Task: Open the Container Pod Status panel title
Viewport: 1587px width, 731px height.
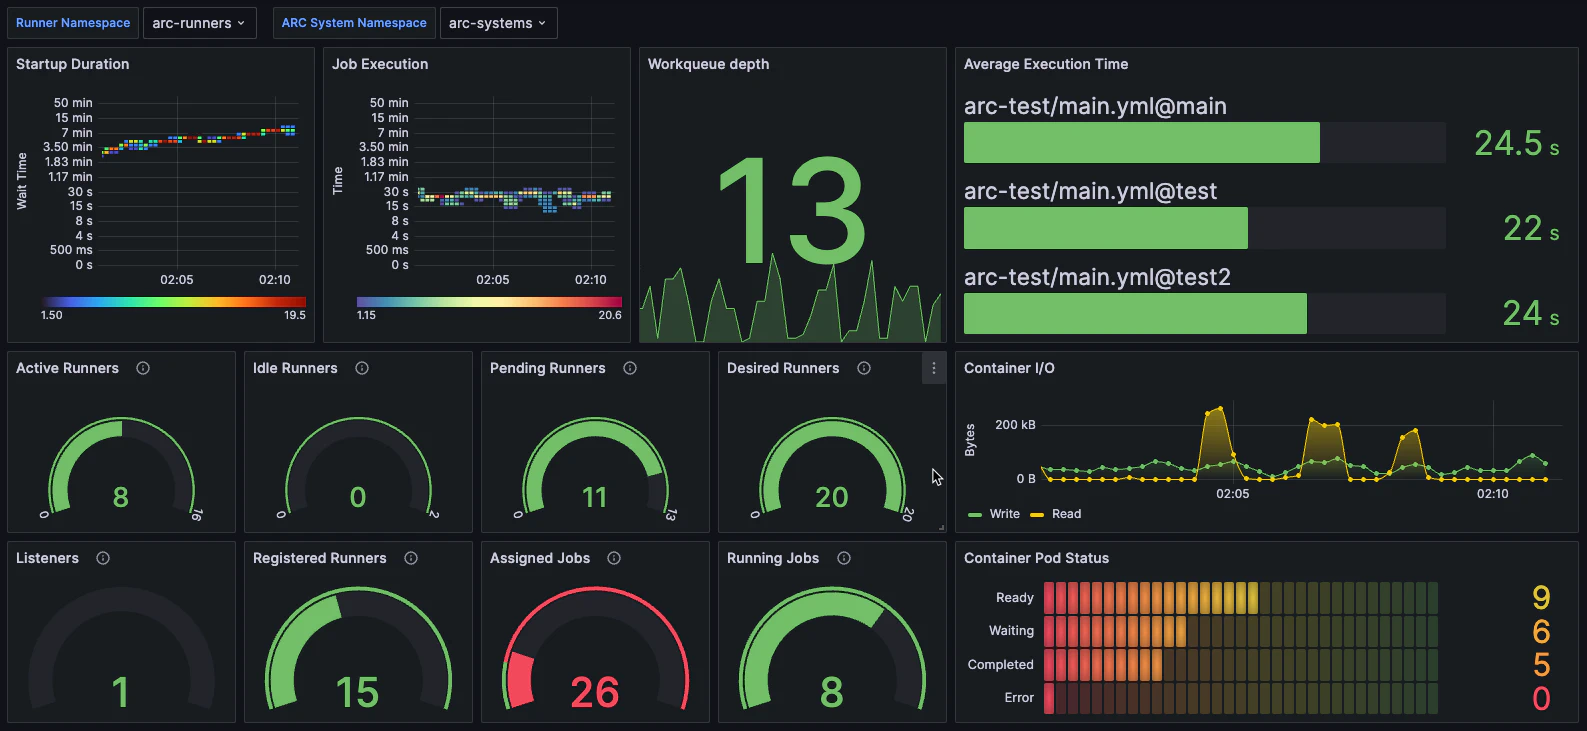Action: tap(1036, 558)
